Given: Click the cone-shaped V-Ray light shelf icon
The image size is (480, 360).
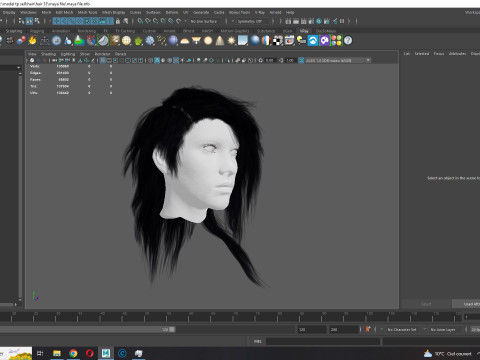Looking at the screenshot, I should tap(220, 41).
